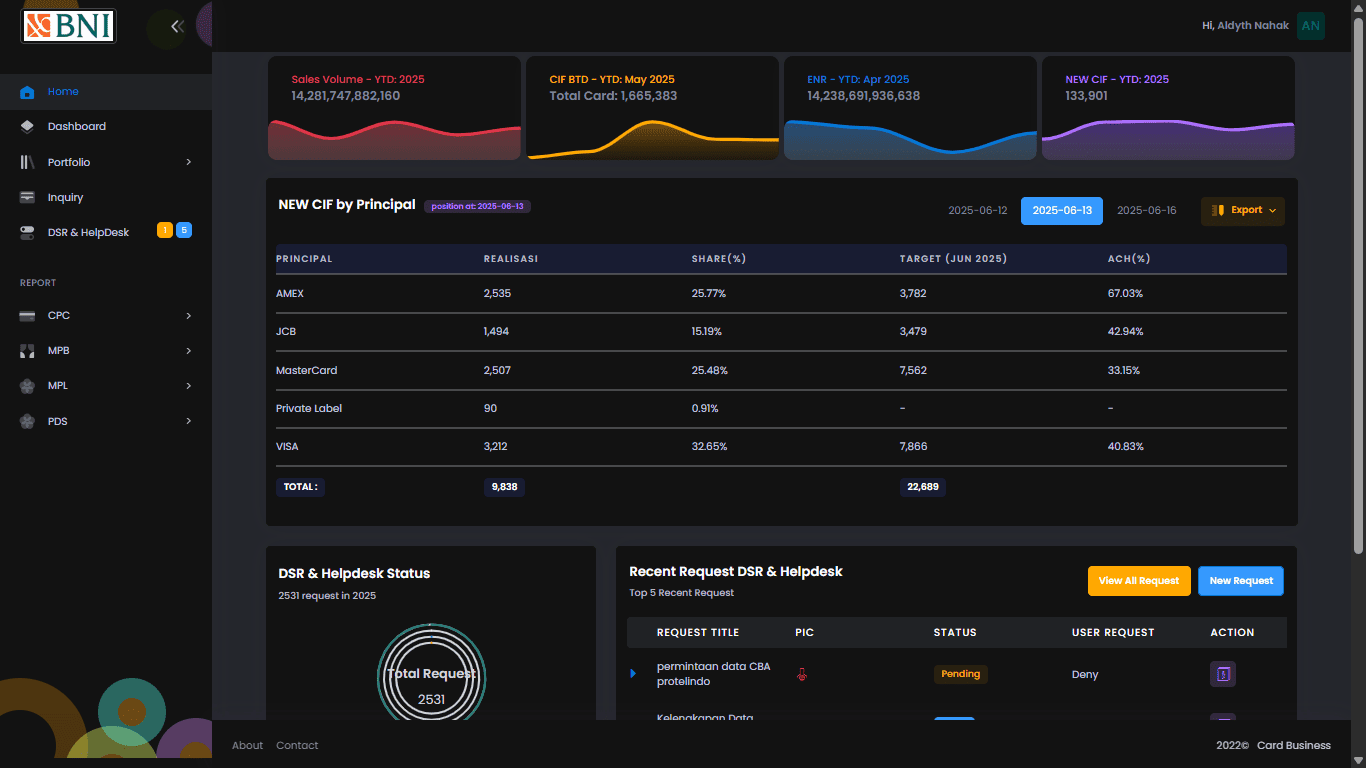
Task: Click the PDS icon in sidebar
Action: (x=27, y=421)
